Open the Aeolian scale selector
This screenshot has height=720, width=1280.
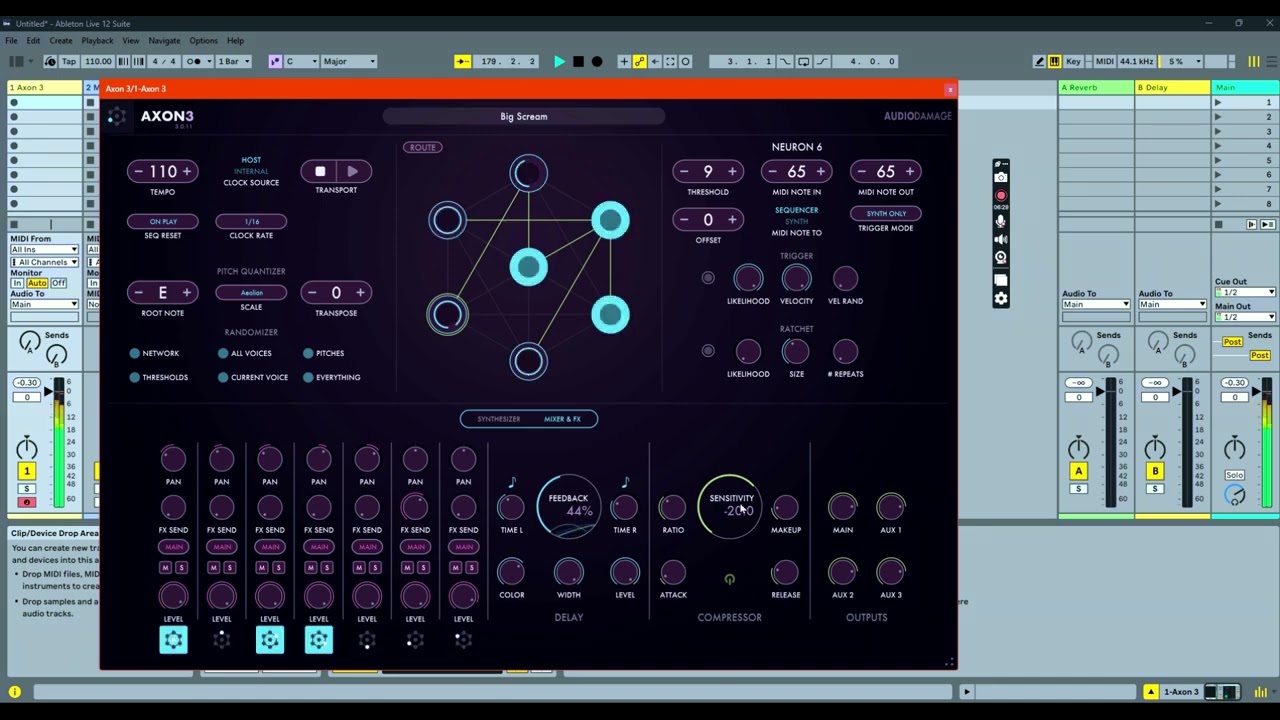click(x=251, y=293)
